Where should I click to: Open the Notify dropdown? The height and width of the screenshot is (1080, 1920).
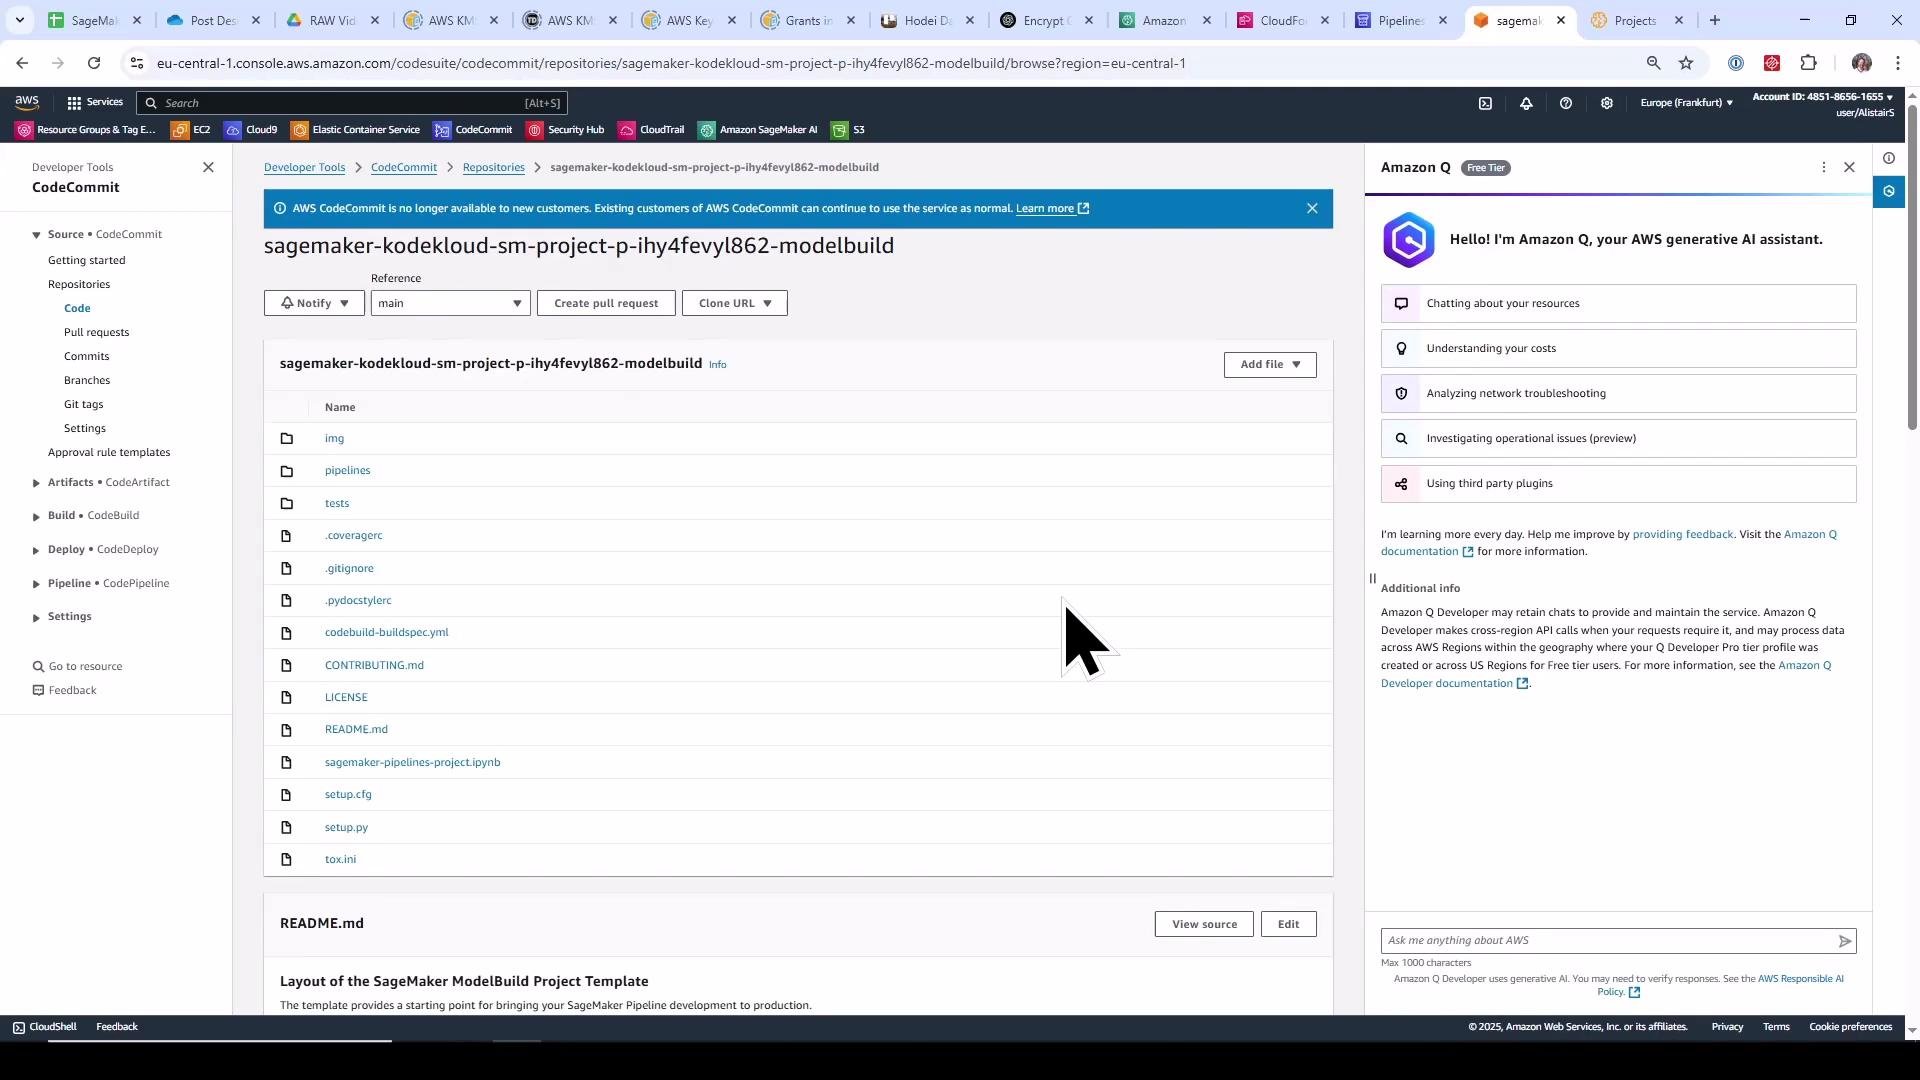click(314, 303)
